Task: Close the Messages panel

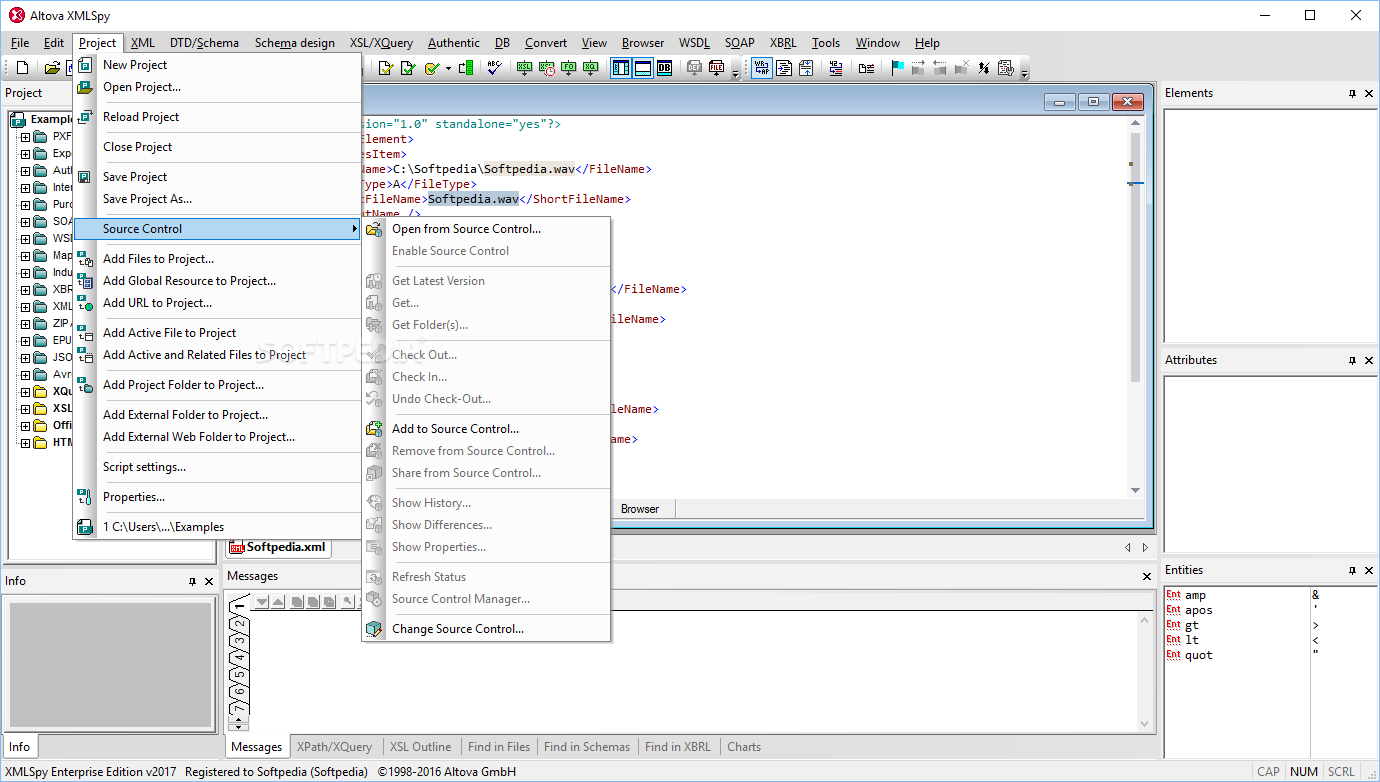Action: [x=1147, y=577]
